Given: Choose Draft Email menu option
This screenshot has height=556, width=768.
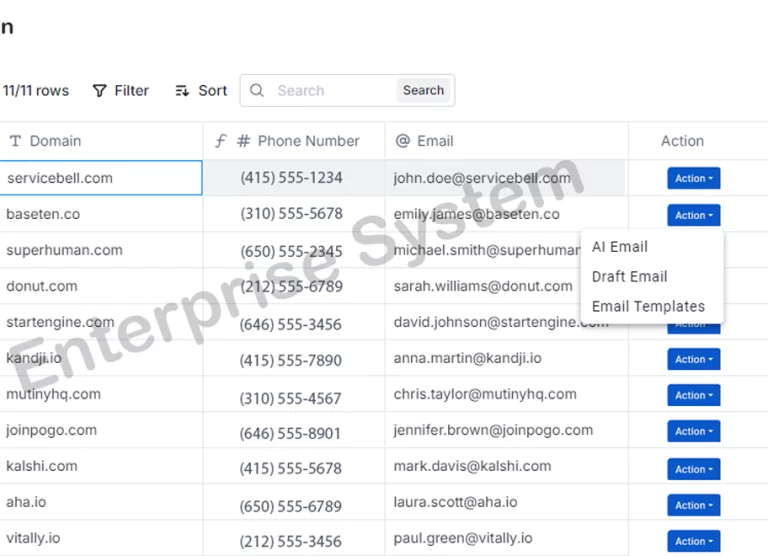Looking at the screenshot, I should tap(629, 277).
